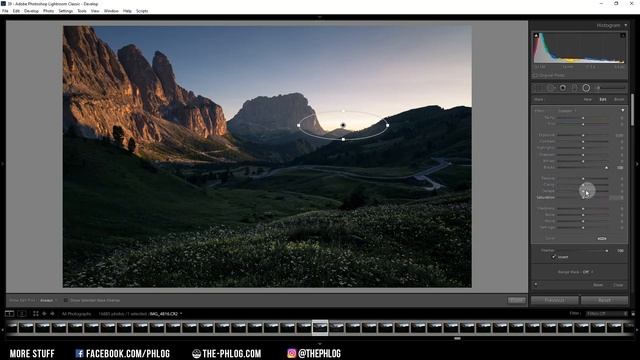Click Done button under the photo

point(516,300)
